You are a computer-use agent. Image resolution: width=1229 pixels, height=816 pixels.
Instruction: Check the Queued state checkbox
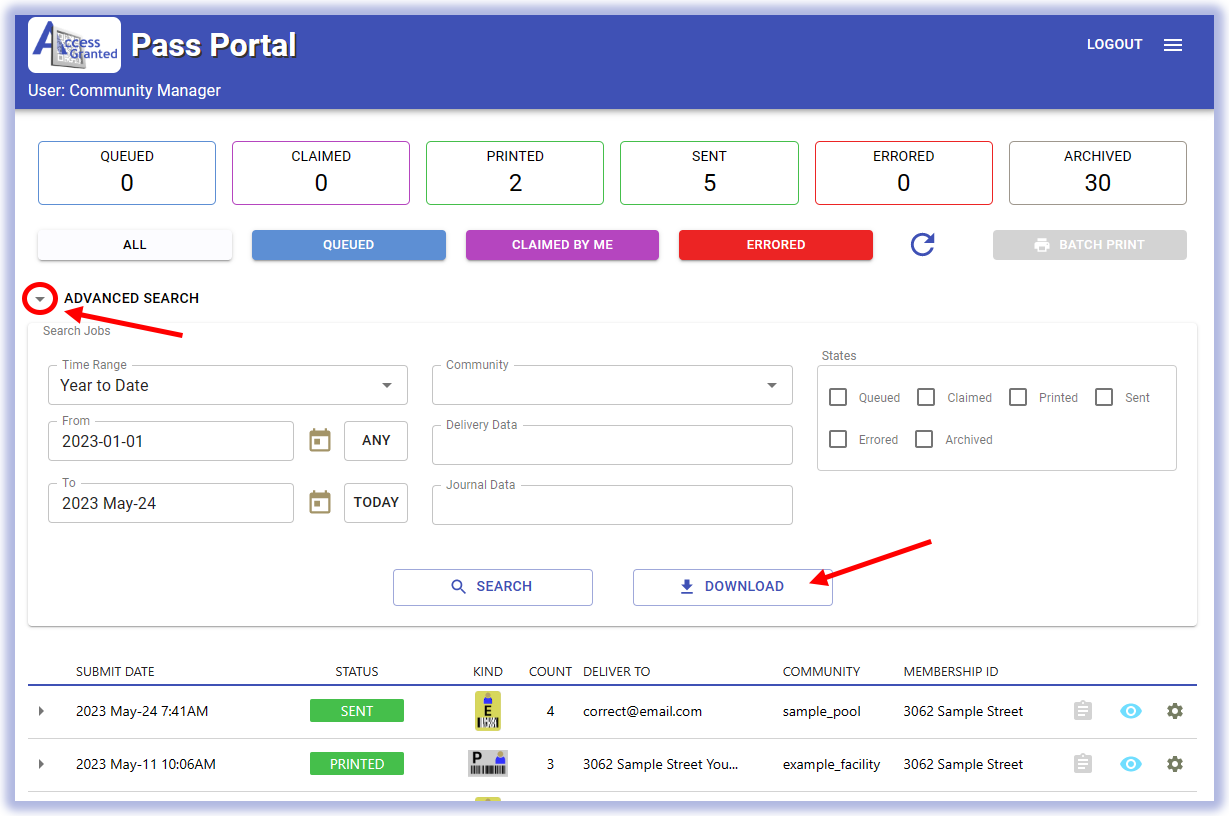[838, 397]
